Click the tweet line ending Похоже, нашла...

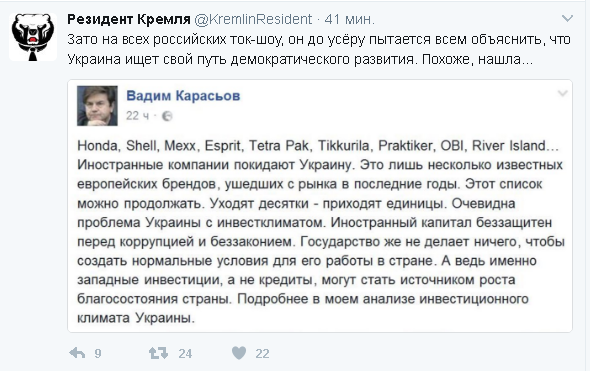pos(300,59)
